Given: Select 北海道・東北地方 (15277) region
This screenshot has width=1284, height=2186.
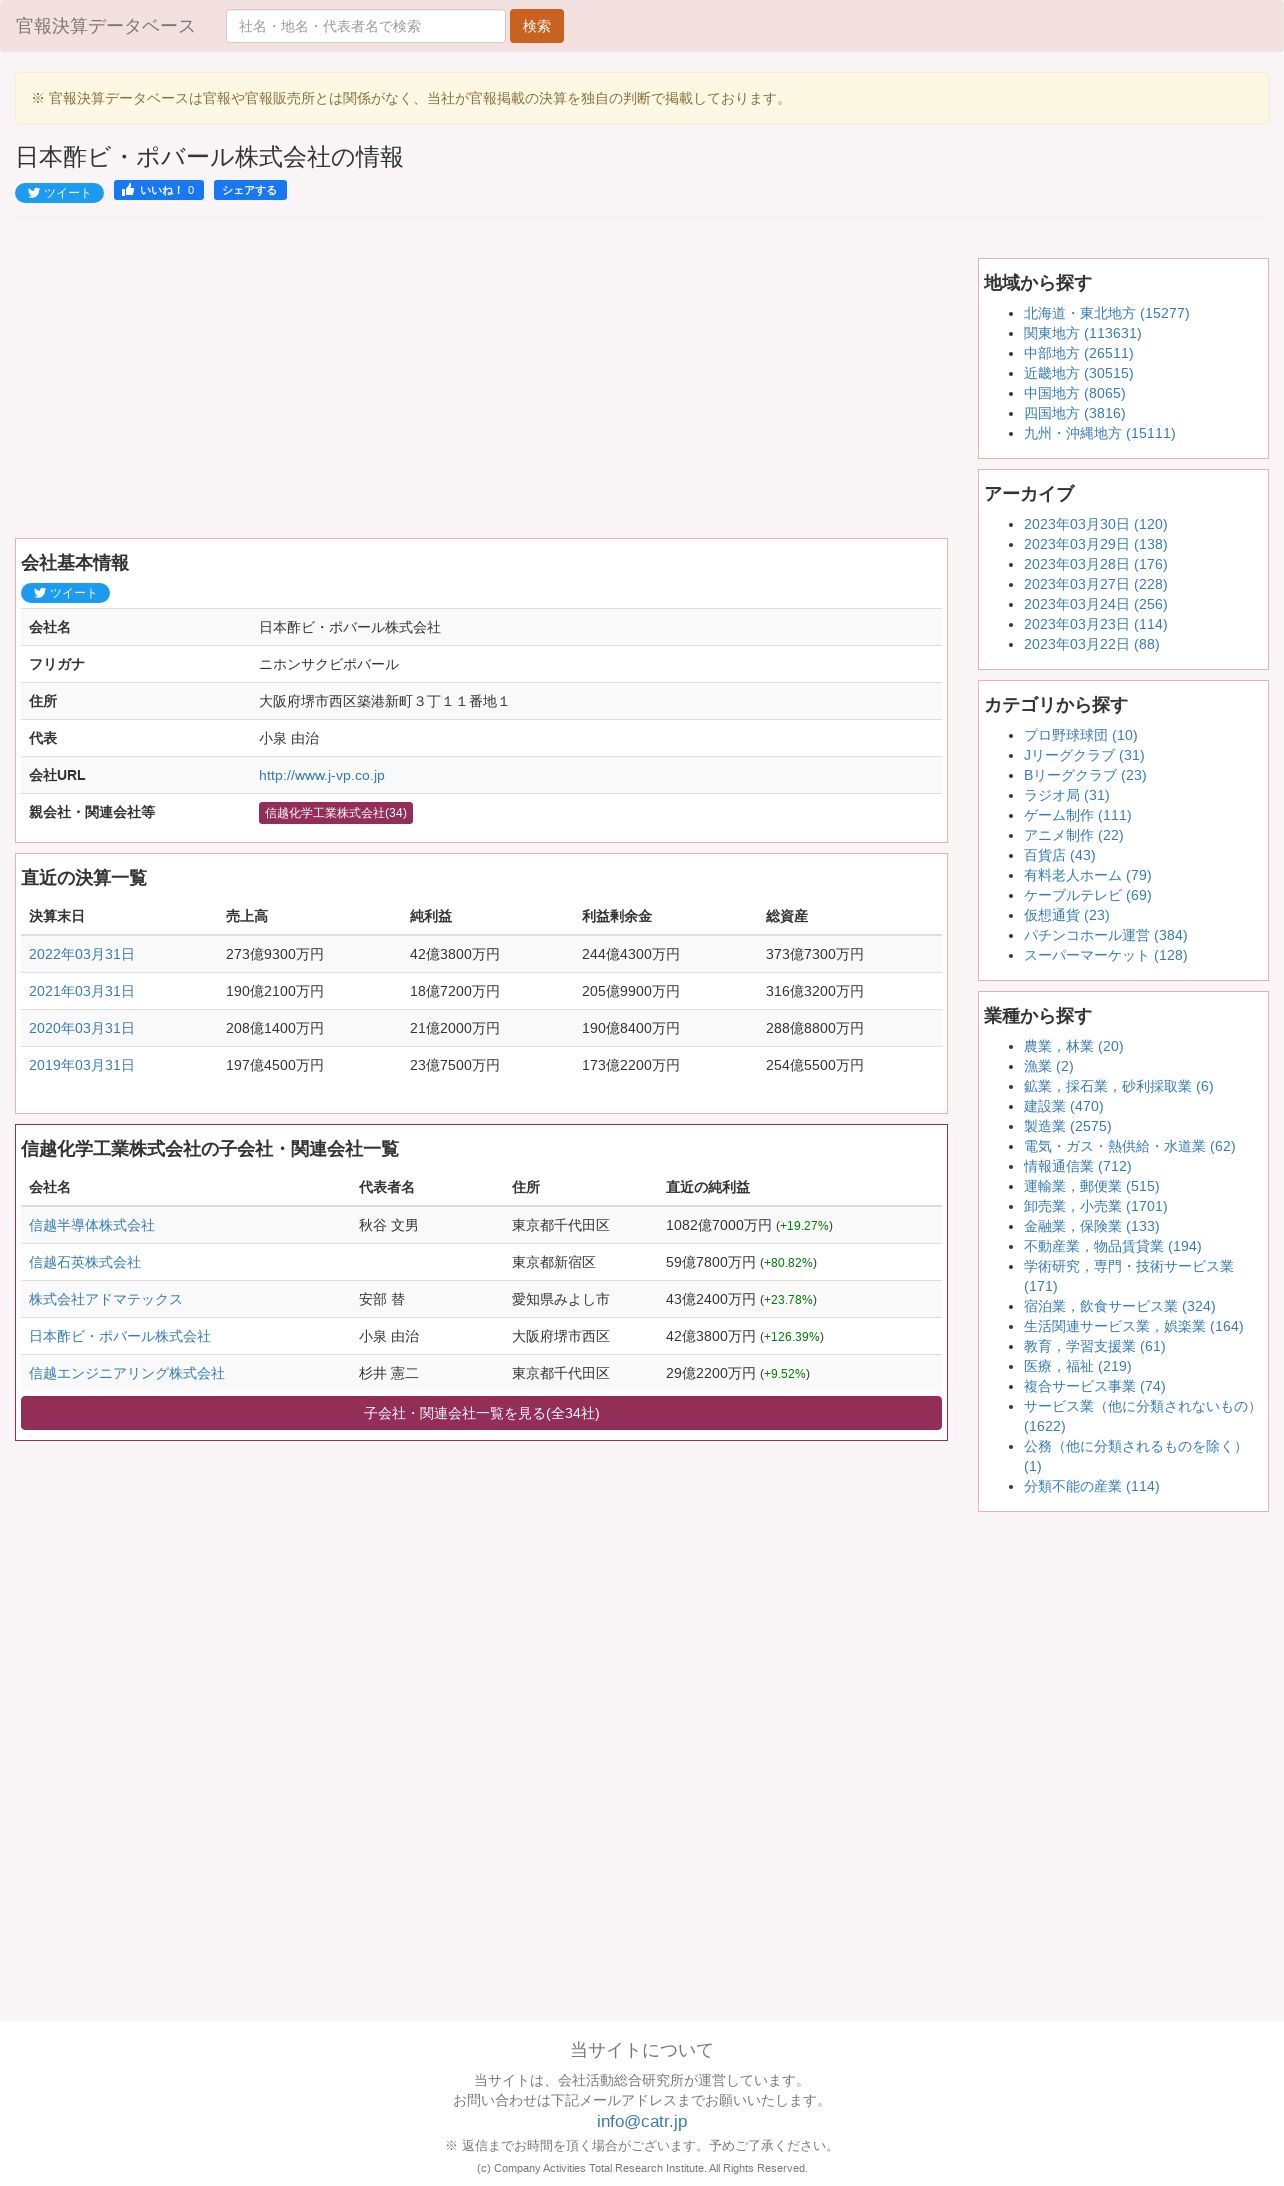Looking at the screenshot, I should tap(1106, 314).
